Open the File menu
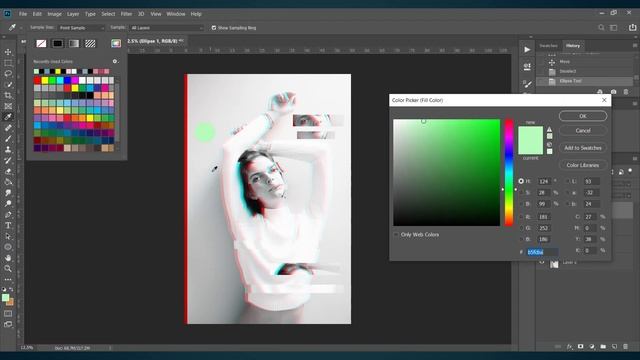 23,14
